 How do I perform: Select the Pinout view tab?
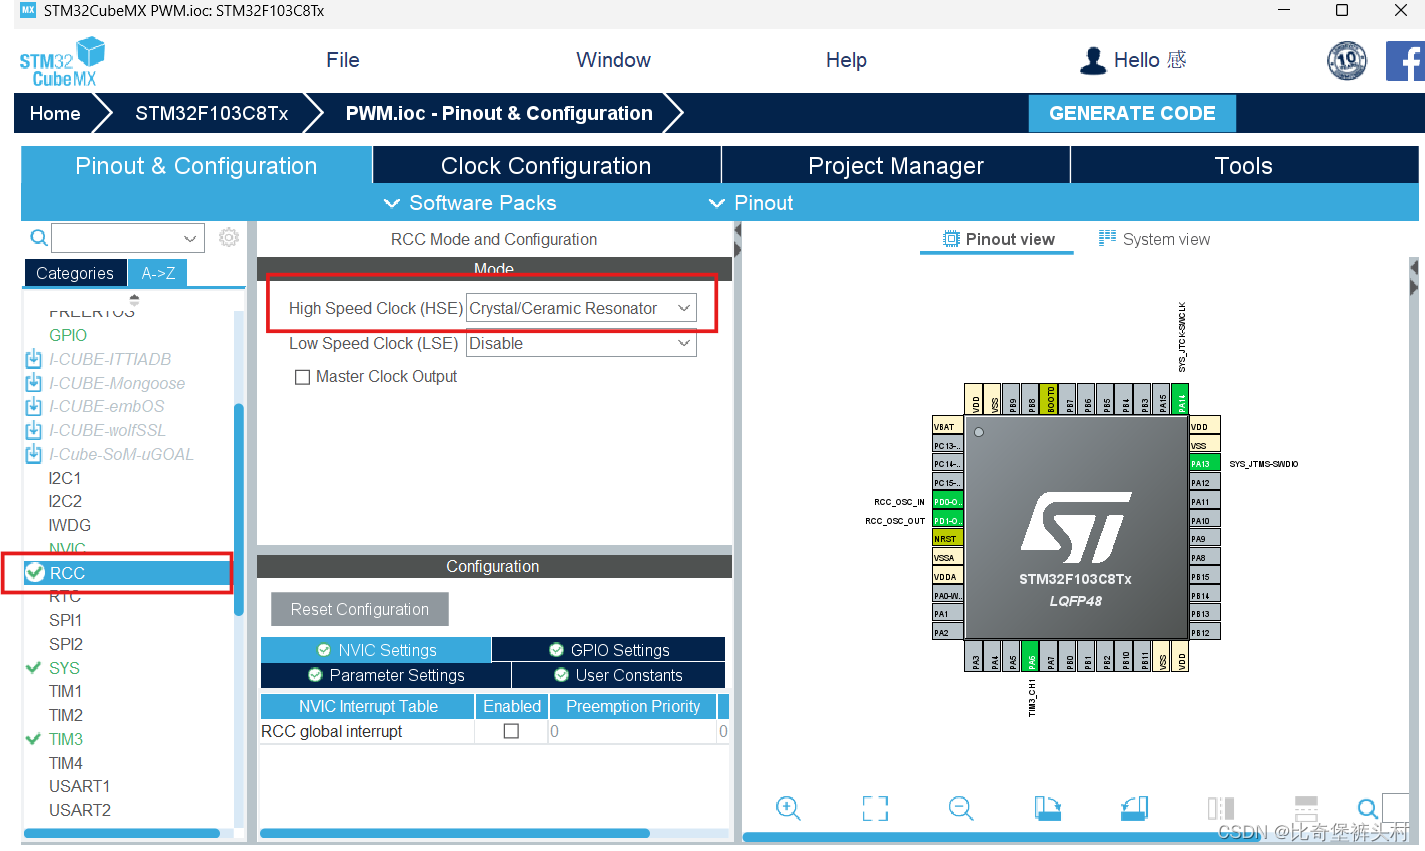pos(998,239)
